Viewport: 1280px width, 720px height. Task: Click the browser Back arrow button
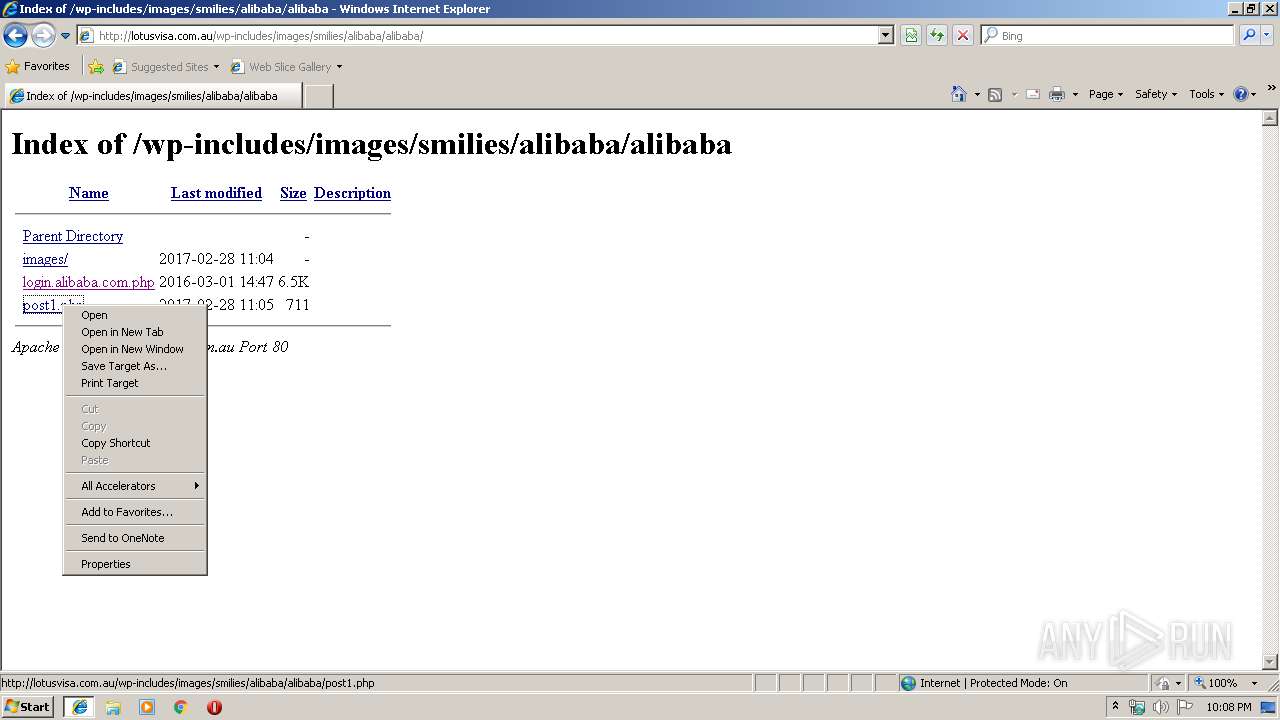tap(16, 36)
